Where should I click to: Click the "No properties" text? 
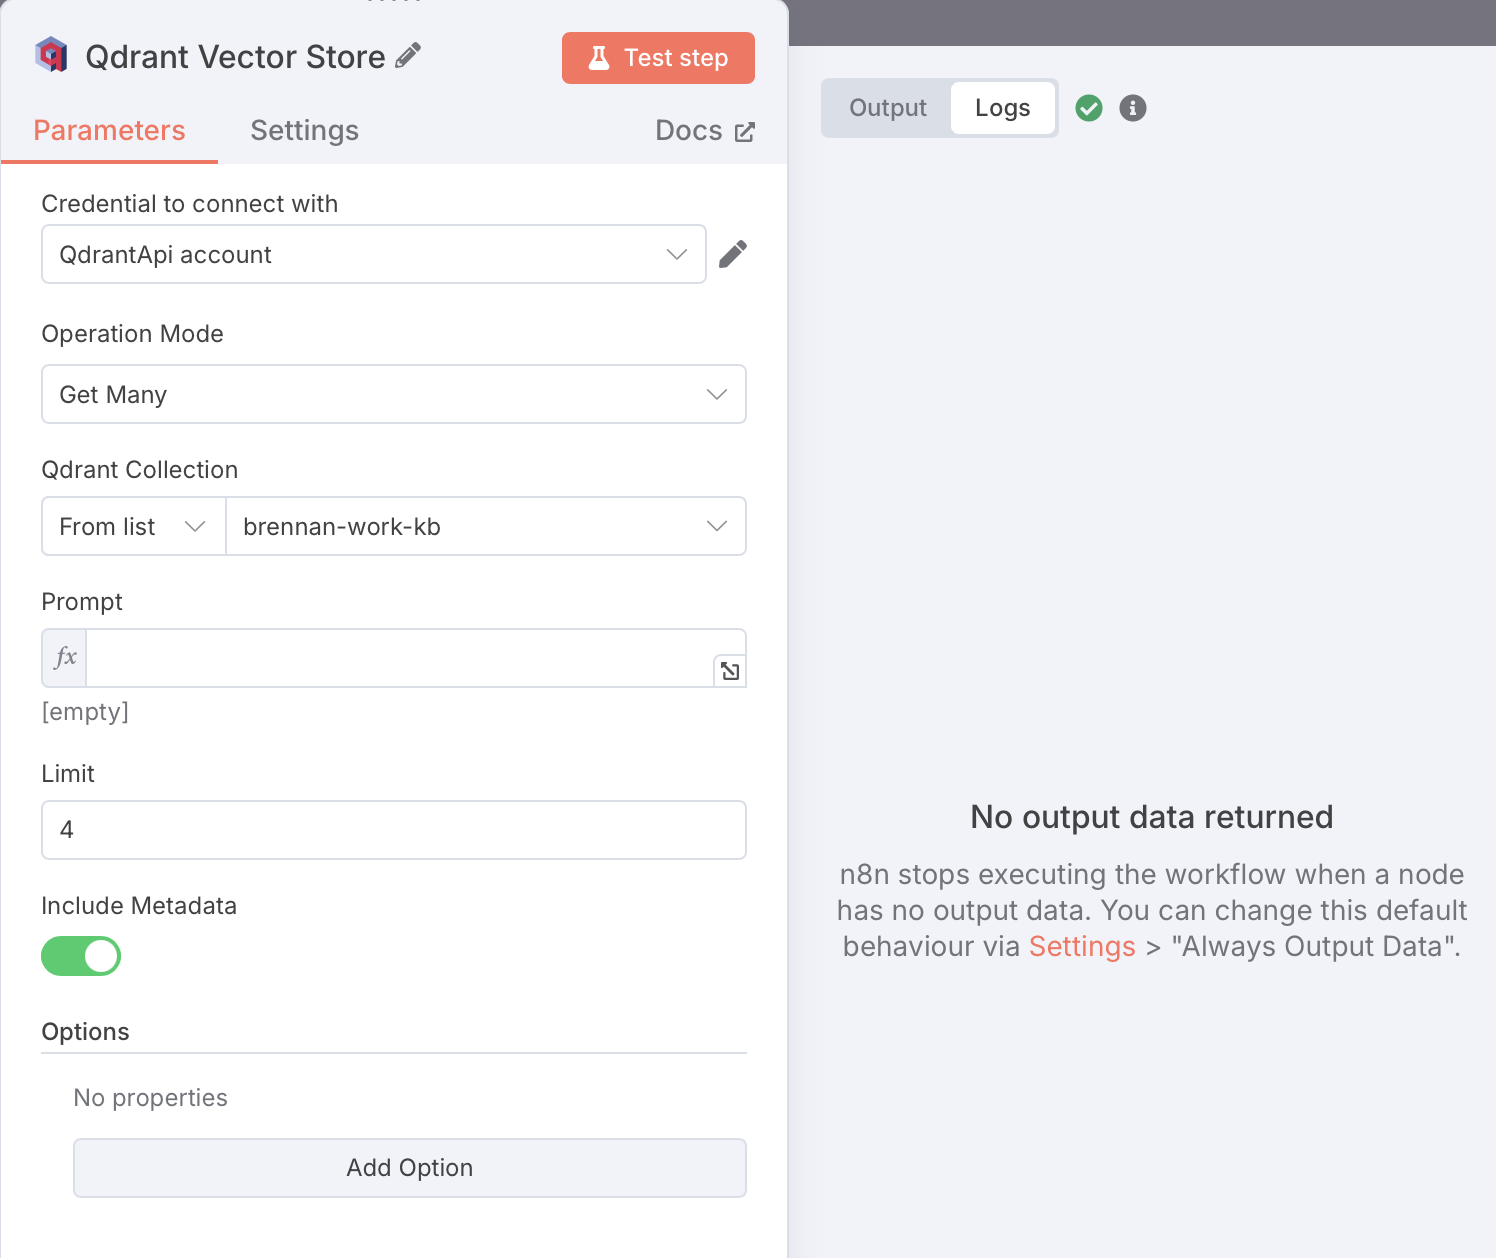pos(151,1098)
